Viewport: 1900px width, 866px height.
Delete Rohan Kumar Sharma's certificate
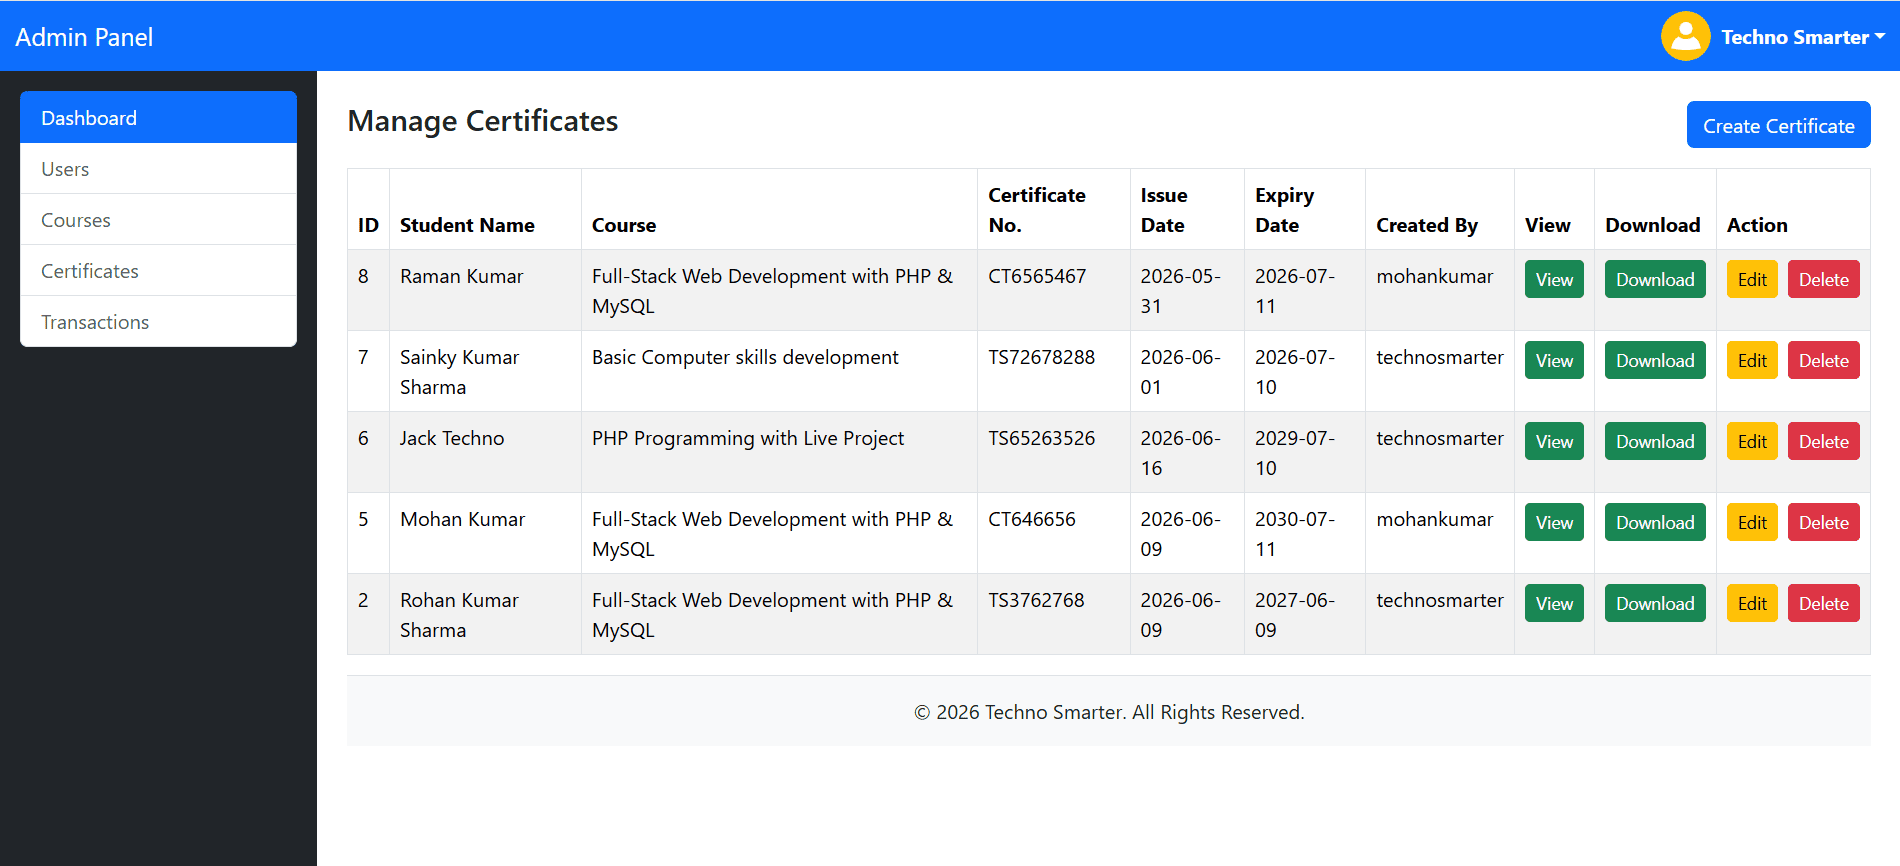(1823, 604)
